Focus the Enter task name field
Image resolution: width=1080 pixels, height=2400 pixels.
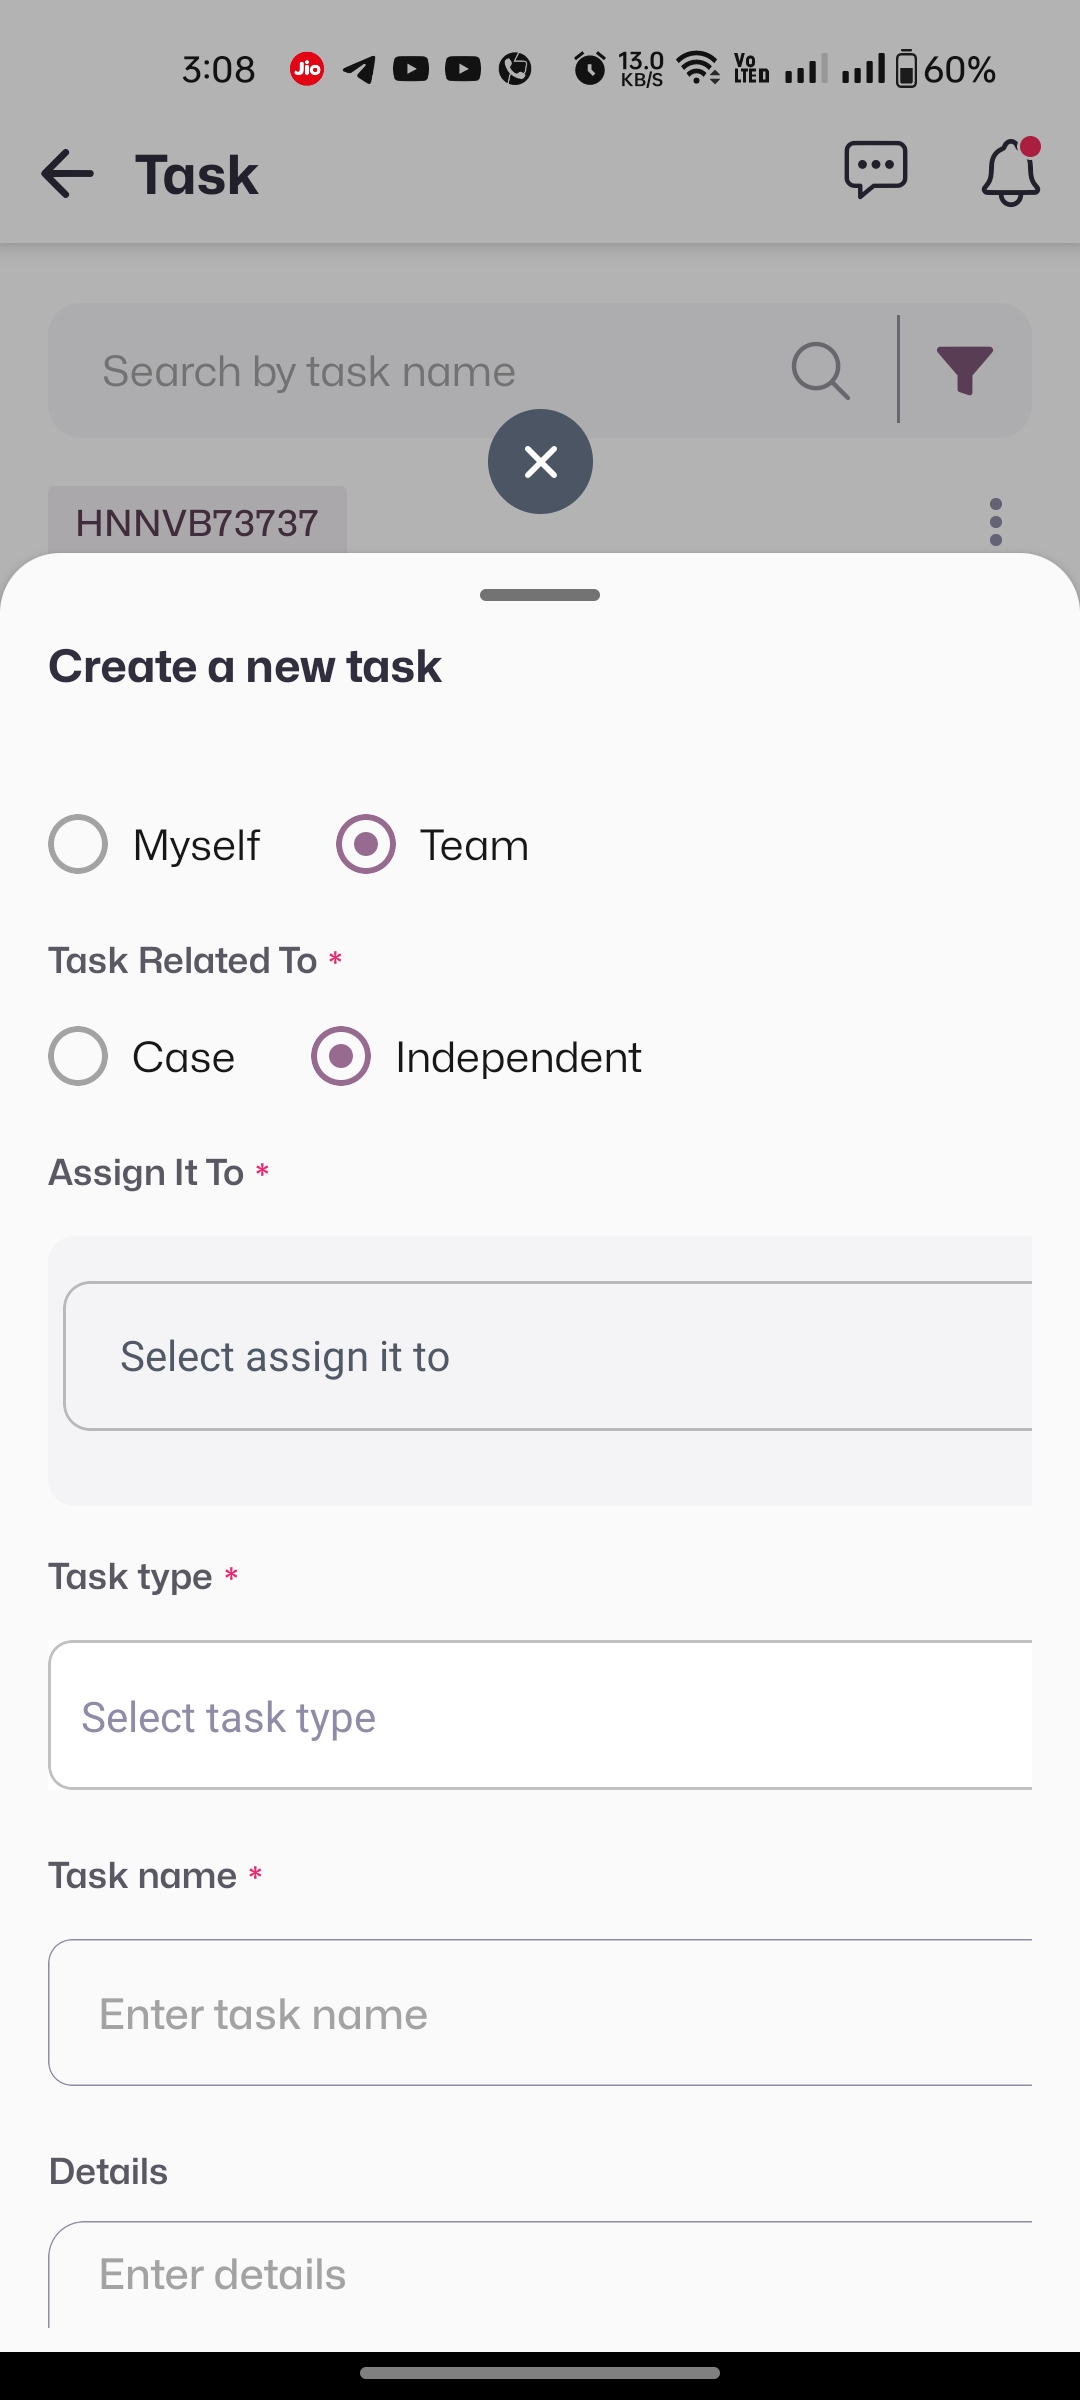click(x=540, y=2013)
